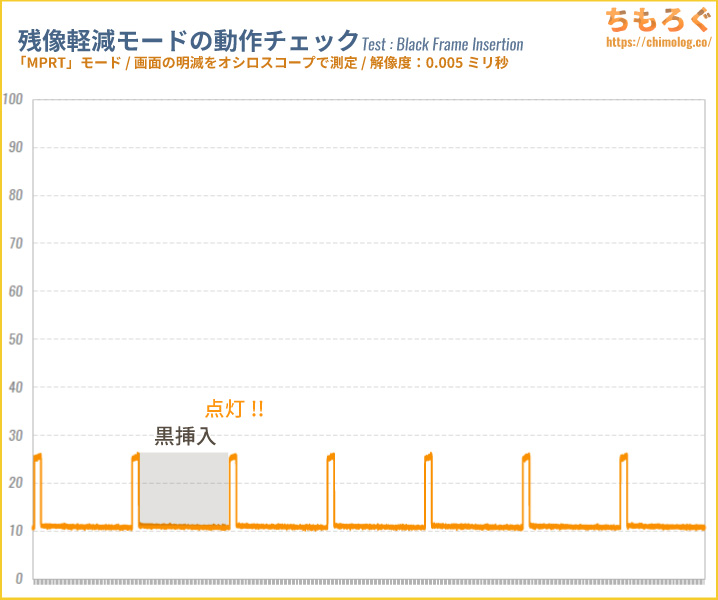Click the last pulse near the right edge
Screen dimensions: 718x600
(624, 490)
